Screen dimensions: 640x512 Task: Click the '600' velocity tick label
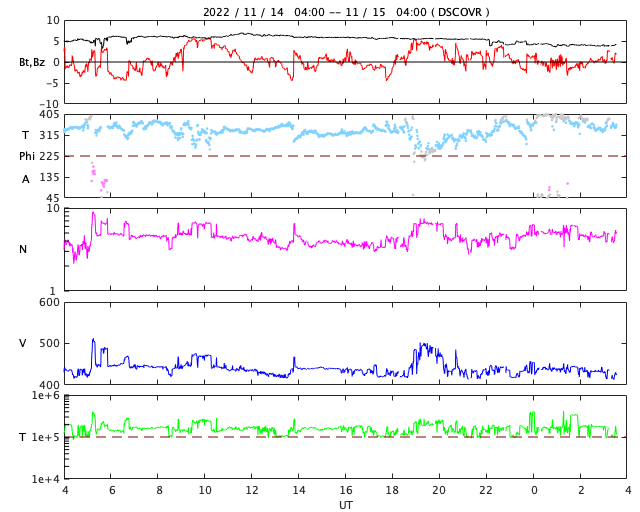(x=49, y=302)
